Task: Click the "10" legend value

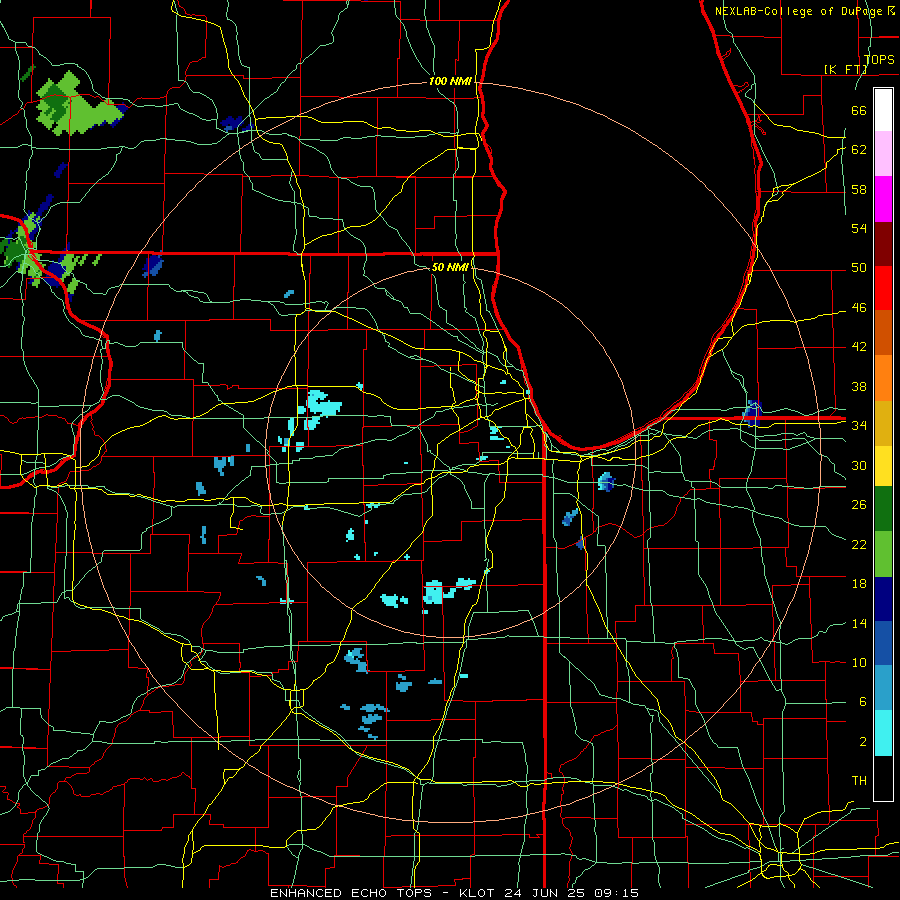Action: pos(859,662)
